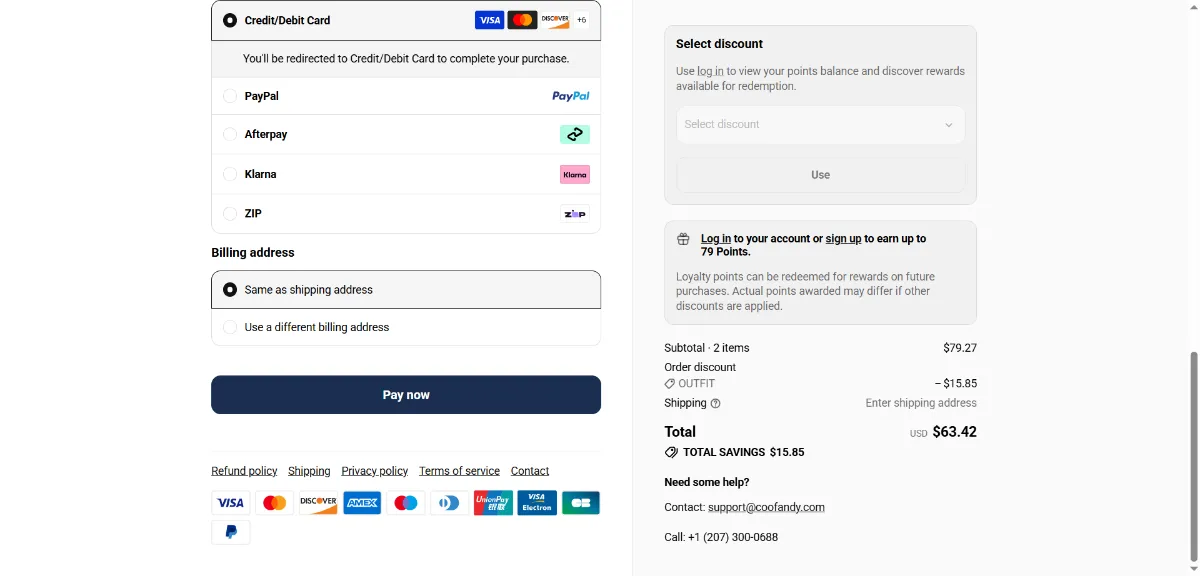This screenshot has height=576, width=1200.
Task: Click the support@coofandy.com email link
Action: [x=766, y=507]
